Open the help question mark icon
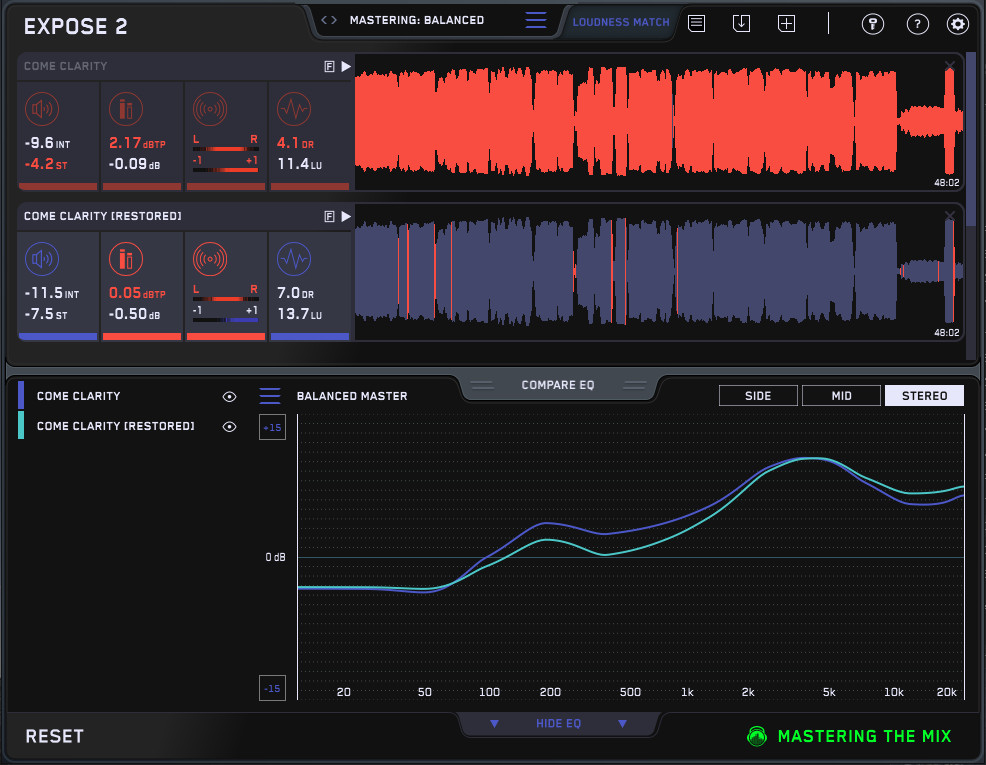This screenshot has height=765, width=986. (x=916, y=24)
